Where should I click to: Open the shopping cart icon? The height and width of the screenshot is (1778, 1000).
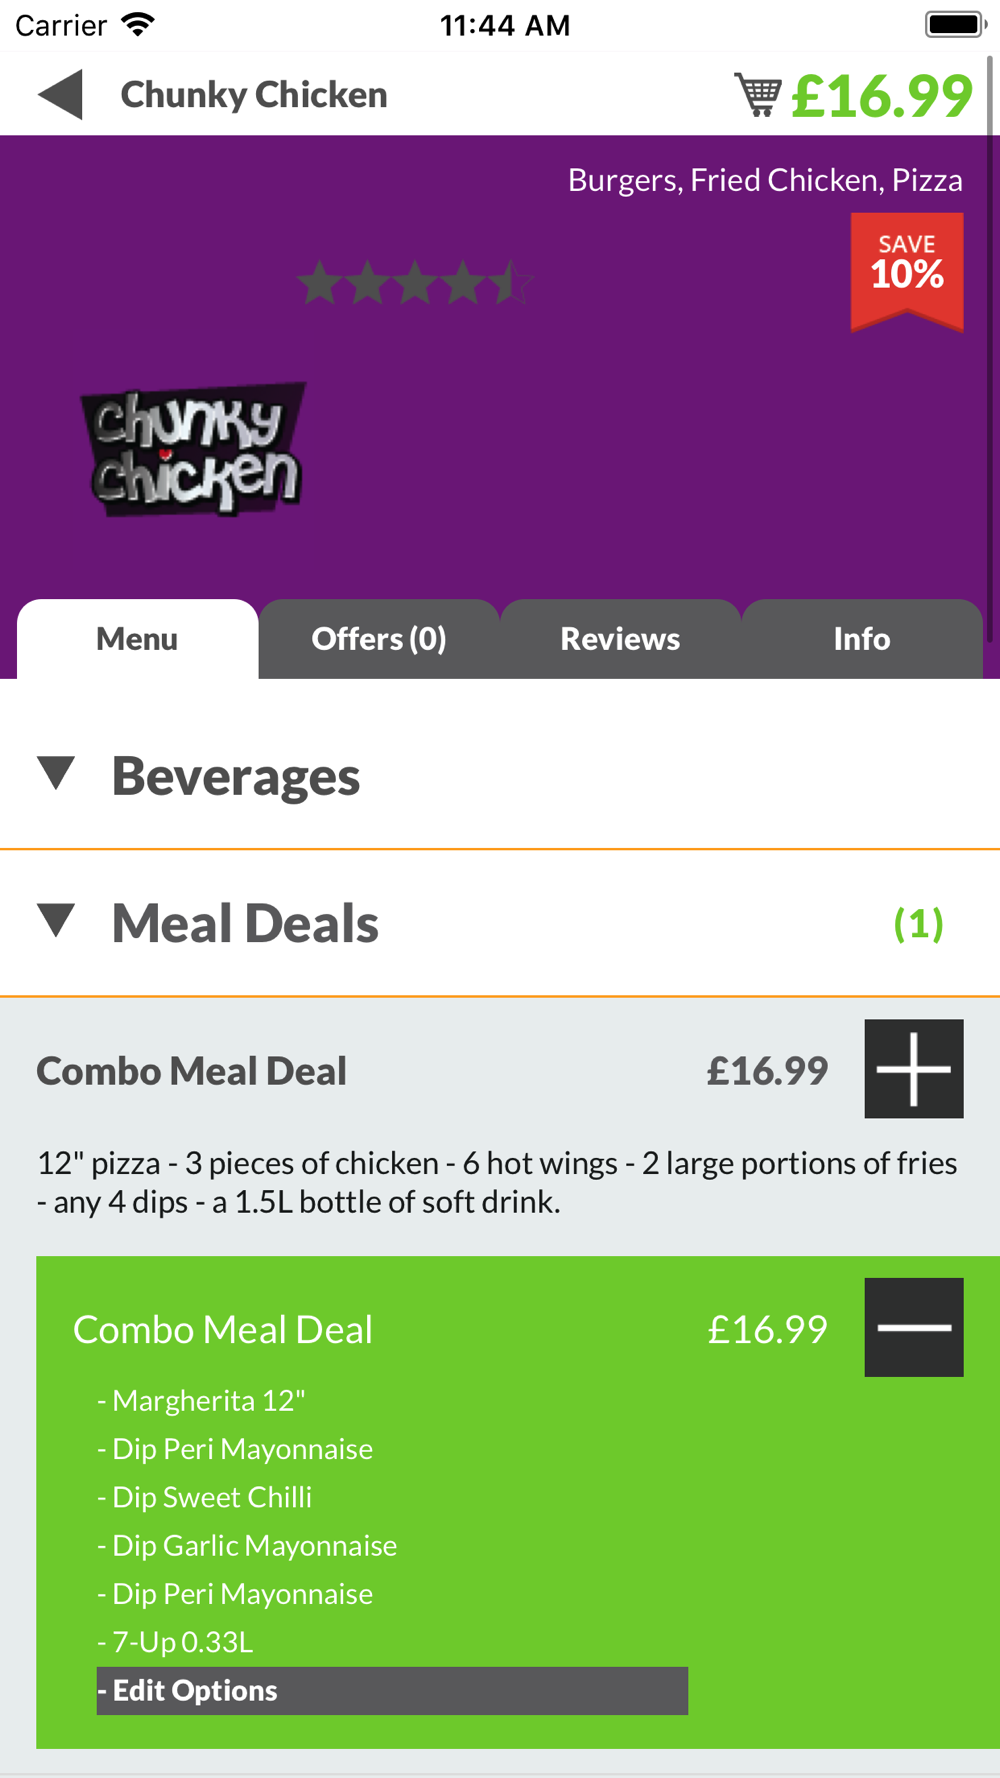point(758,95)
